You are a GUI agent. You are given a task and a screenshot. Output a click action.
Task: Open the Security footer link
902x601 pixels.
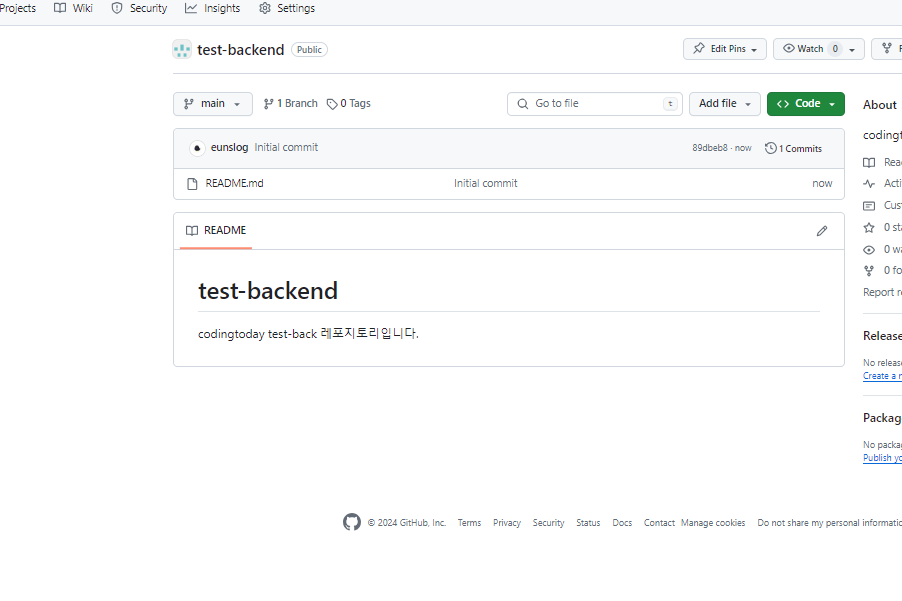click(x=548, y=523)
